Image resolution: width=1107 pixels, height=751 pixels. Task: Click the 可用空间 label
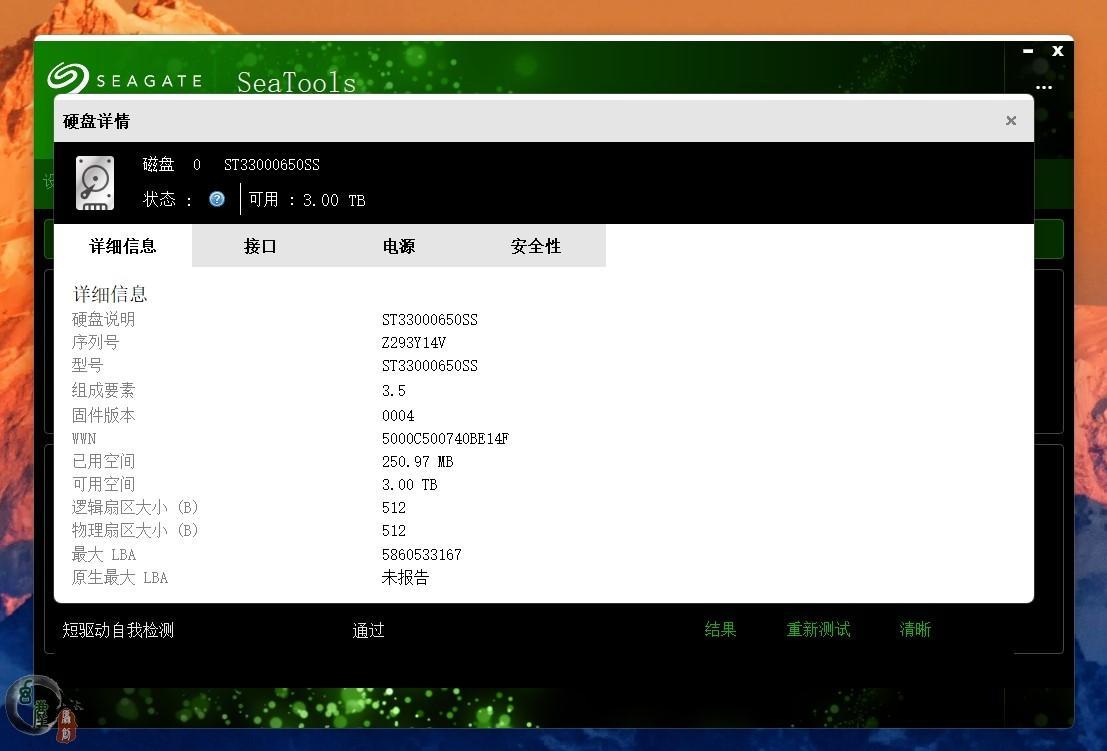(x=103, y=484)
